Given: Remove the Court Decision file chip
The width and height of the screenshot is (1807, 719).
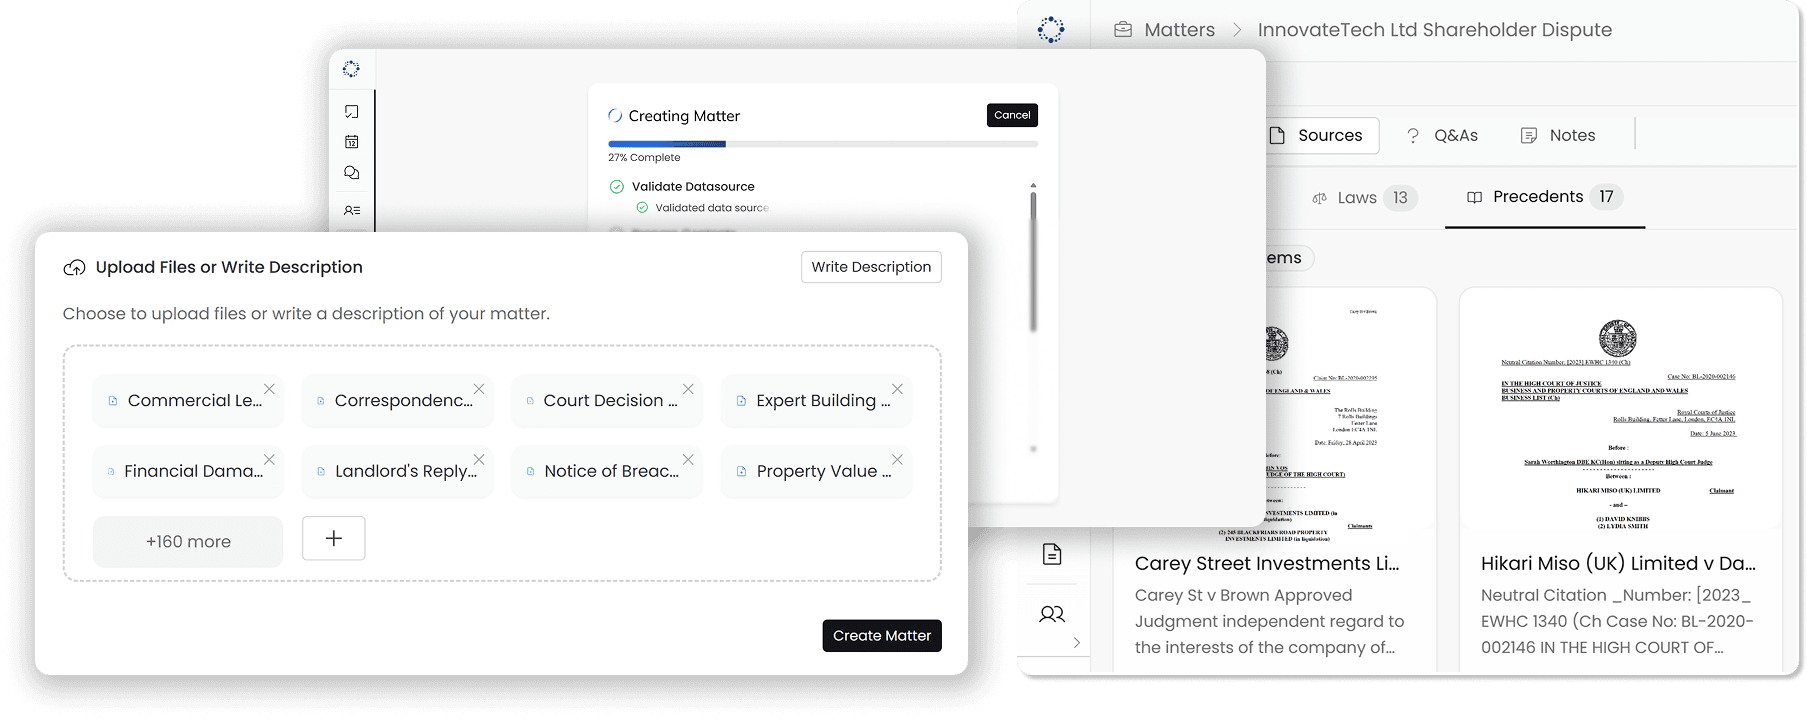Looking at the screenshot, I should pos(688,389).
